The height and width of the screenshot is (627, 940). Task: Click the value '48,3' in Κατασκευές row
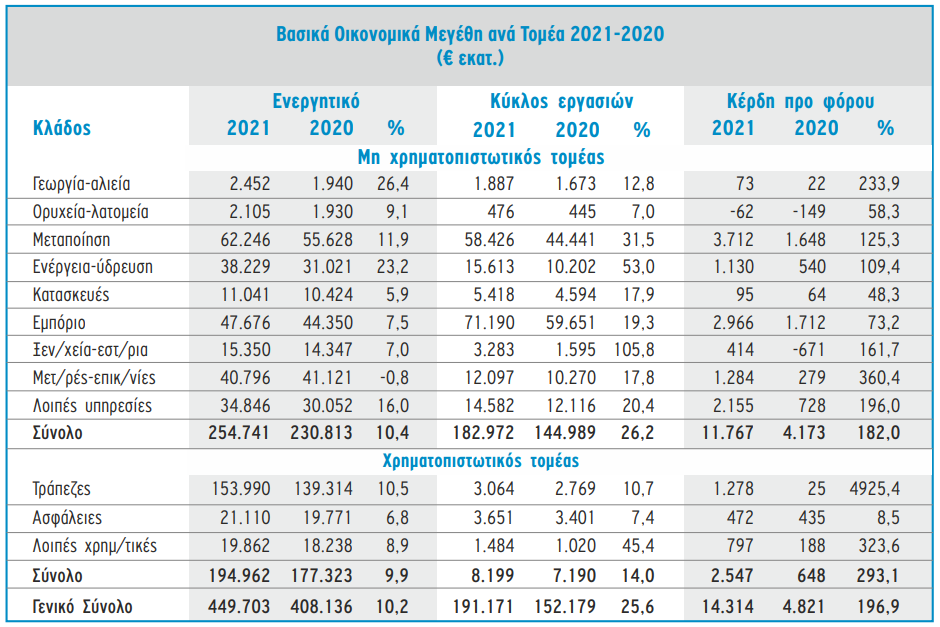pyautogui.click(x=883, y=294)
